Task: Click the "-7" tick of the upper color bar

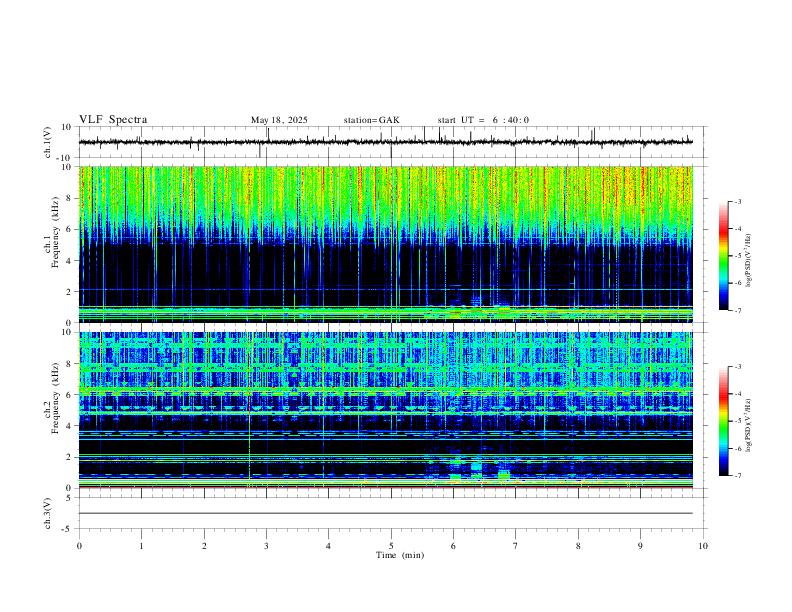Action: click(x=738, y=310)
